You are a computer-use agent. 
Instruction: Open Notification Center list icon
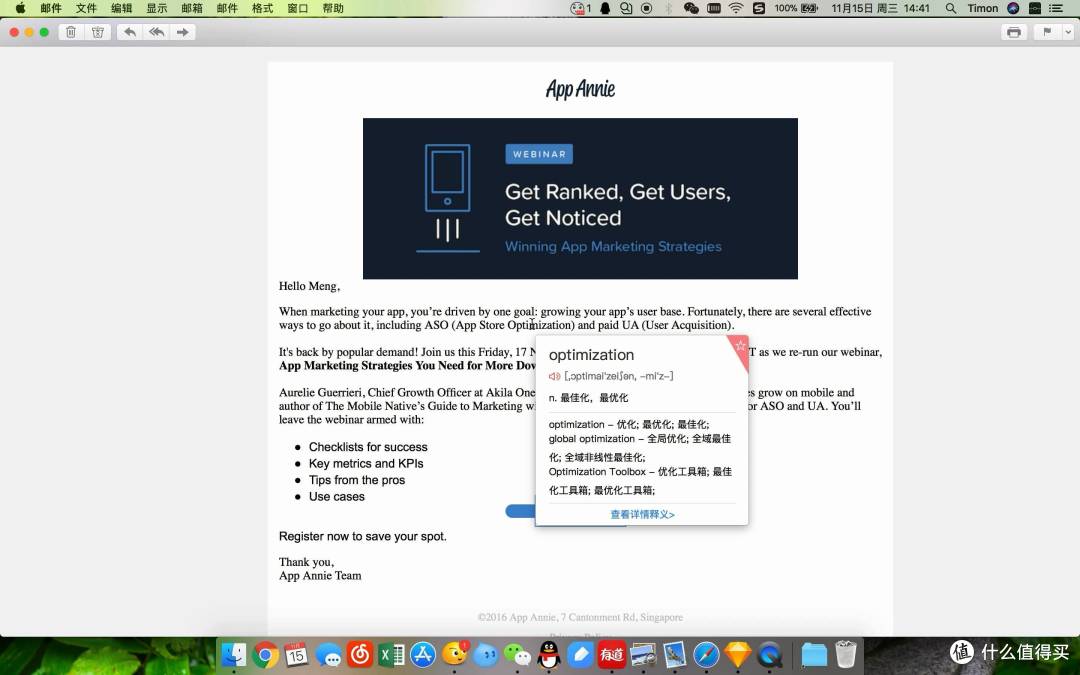[x=1055, y=8]
